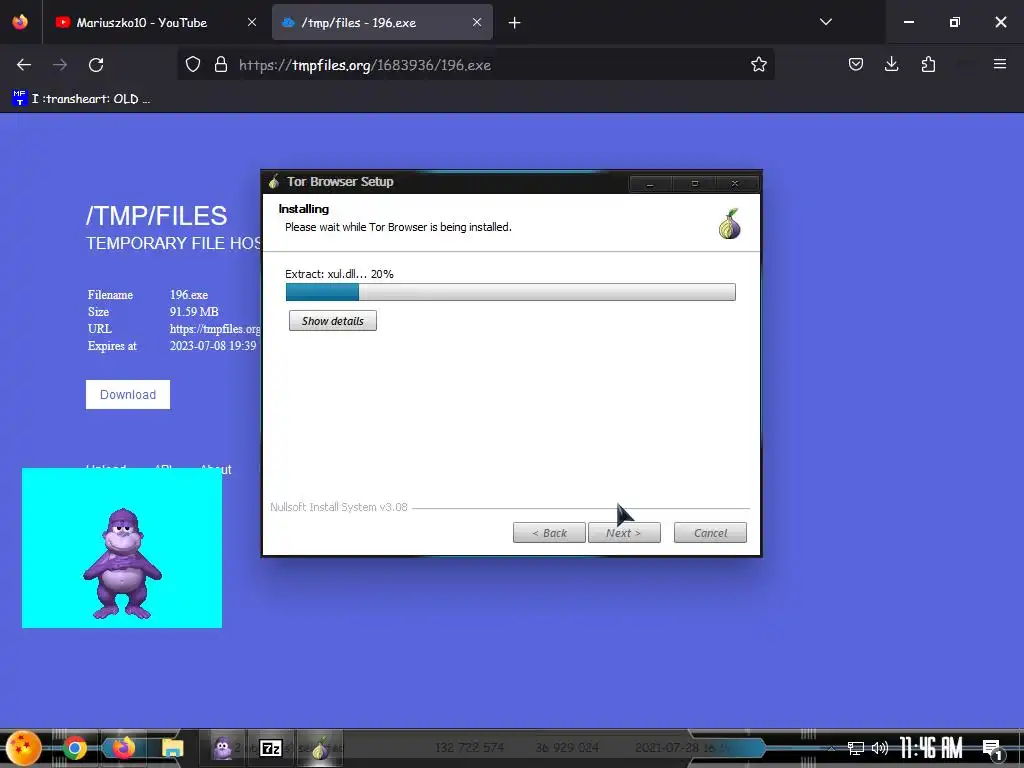Open the 11:46 AM clock
The height and width of the screenshot is (768, 1024).
(931, 748)
